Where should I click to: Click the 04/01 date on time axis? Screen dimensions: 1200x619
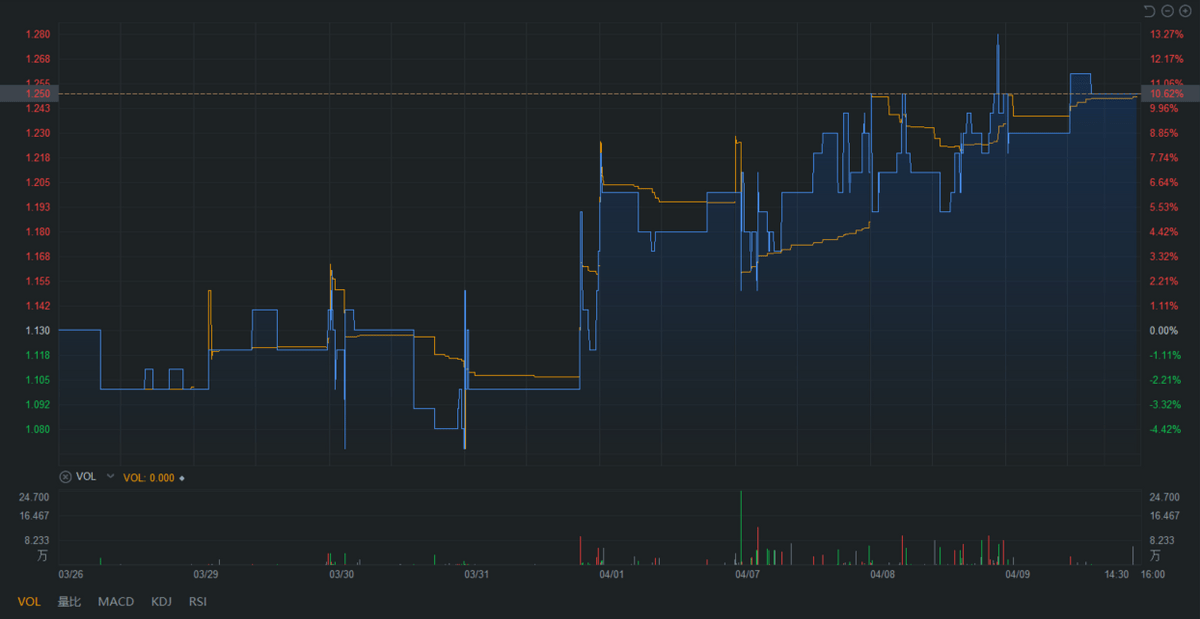tap(611, 575)
